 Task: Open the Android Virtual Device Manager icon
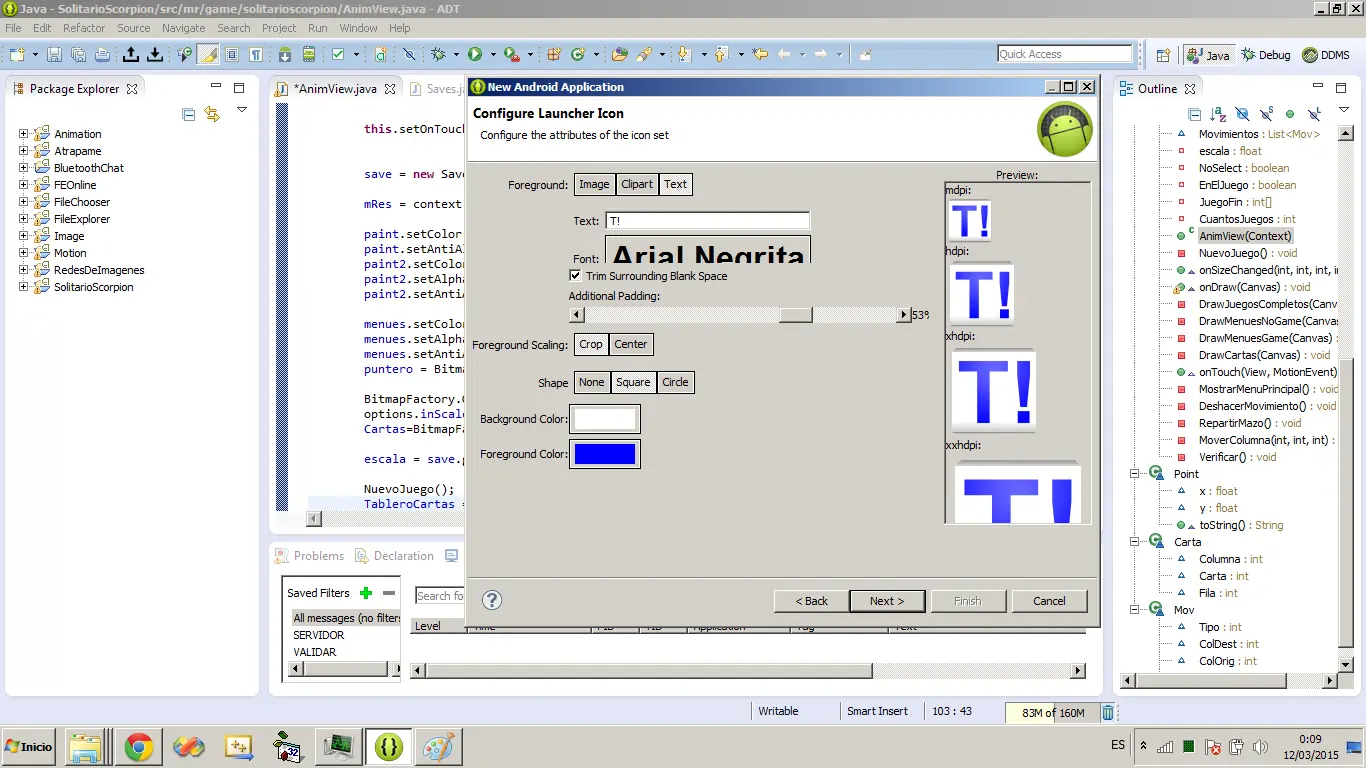tap(309, 55)
